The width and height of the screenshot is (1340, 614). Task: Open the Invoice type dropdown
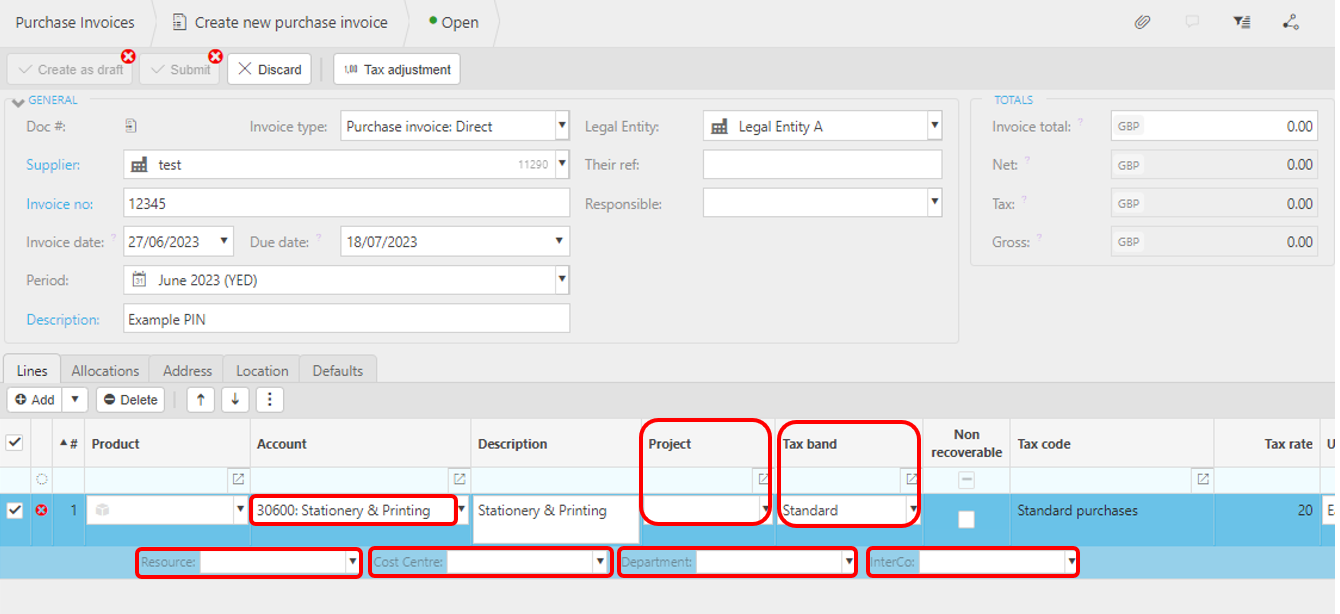click(x=562, y=126)
